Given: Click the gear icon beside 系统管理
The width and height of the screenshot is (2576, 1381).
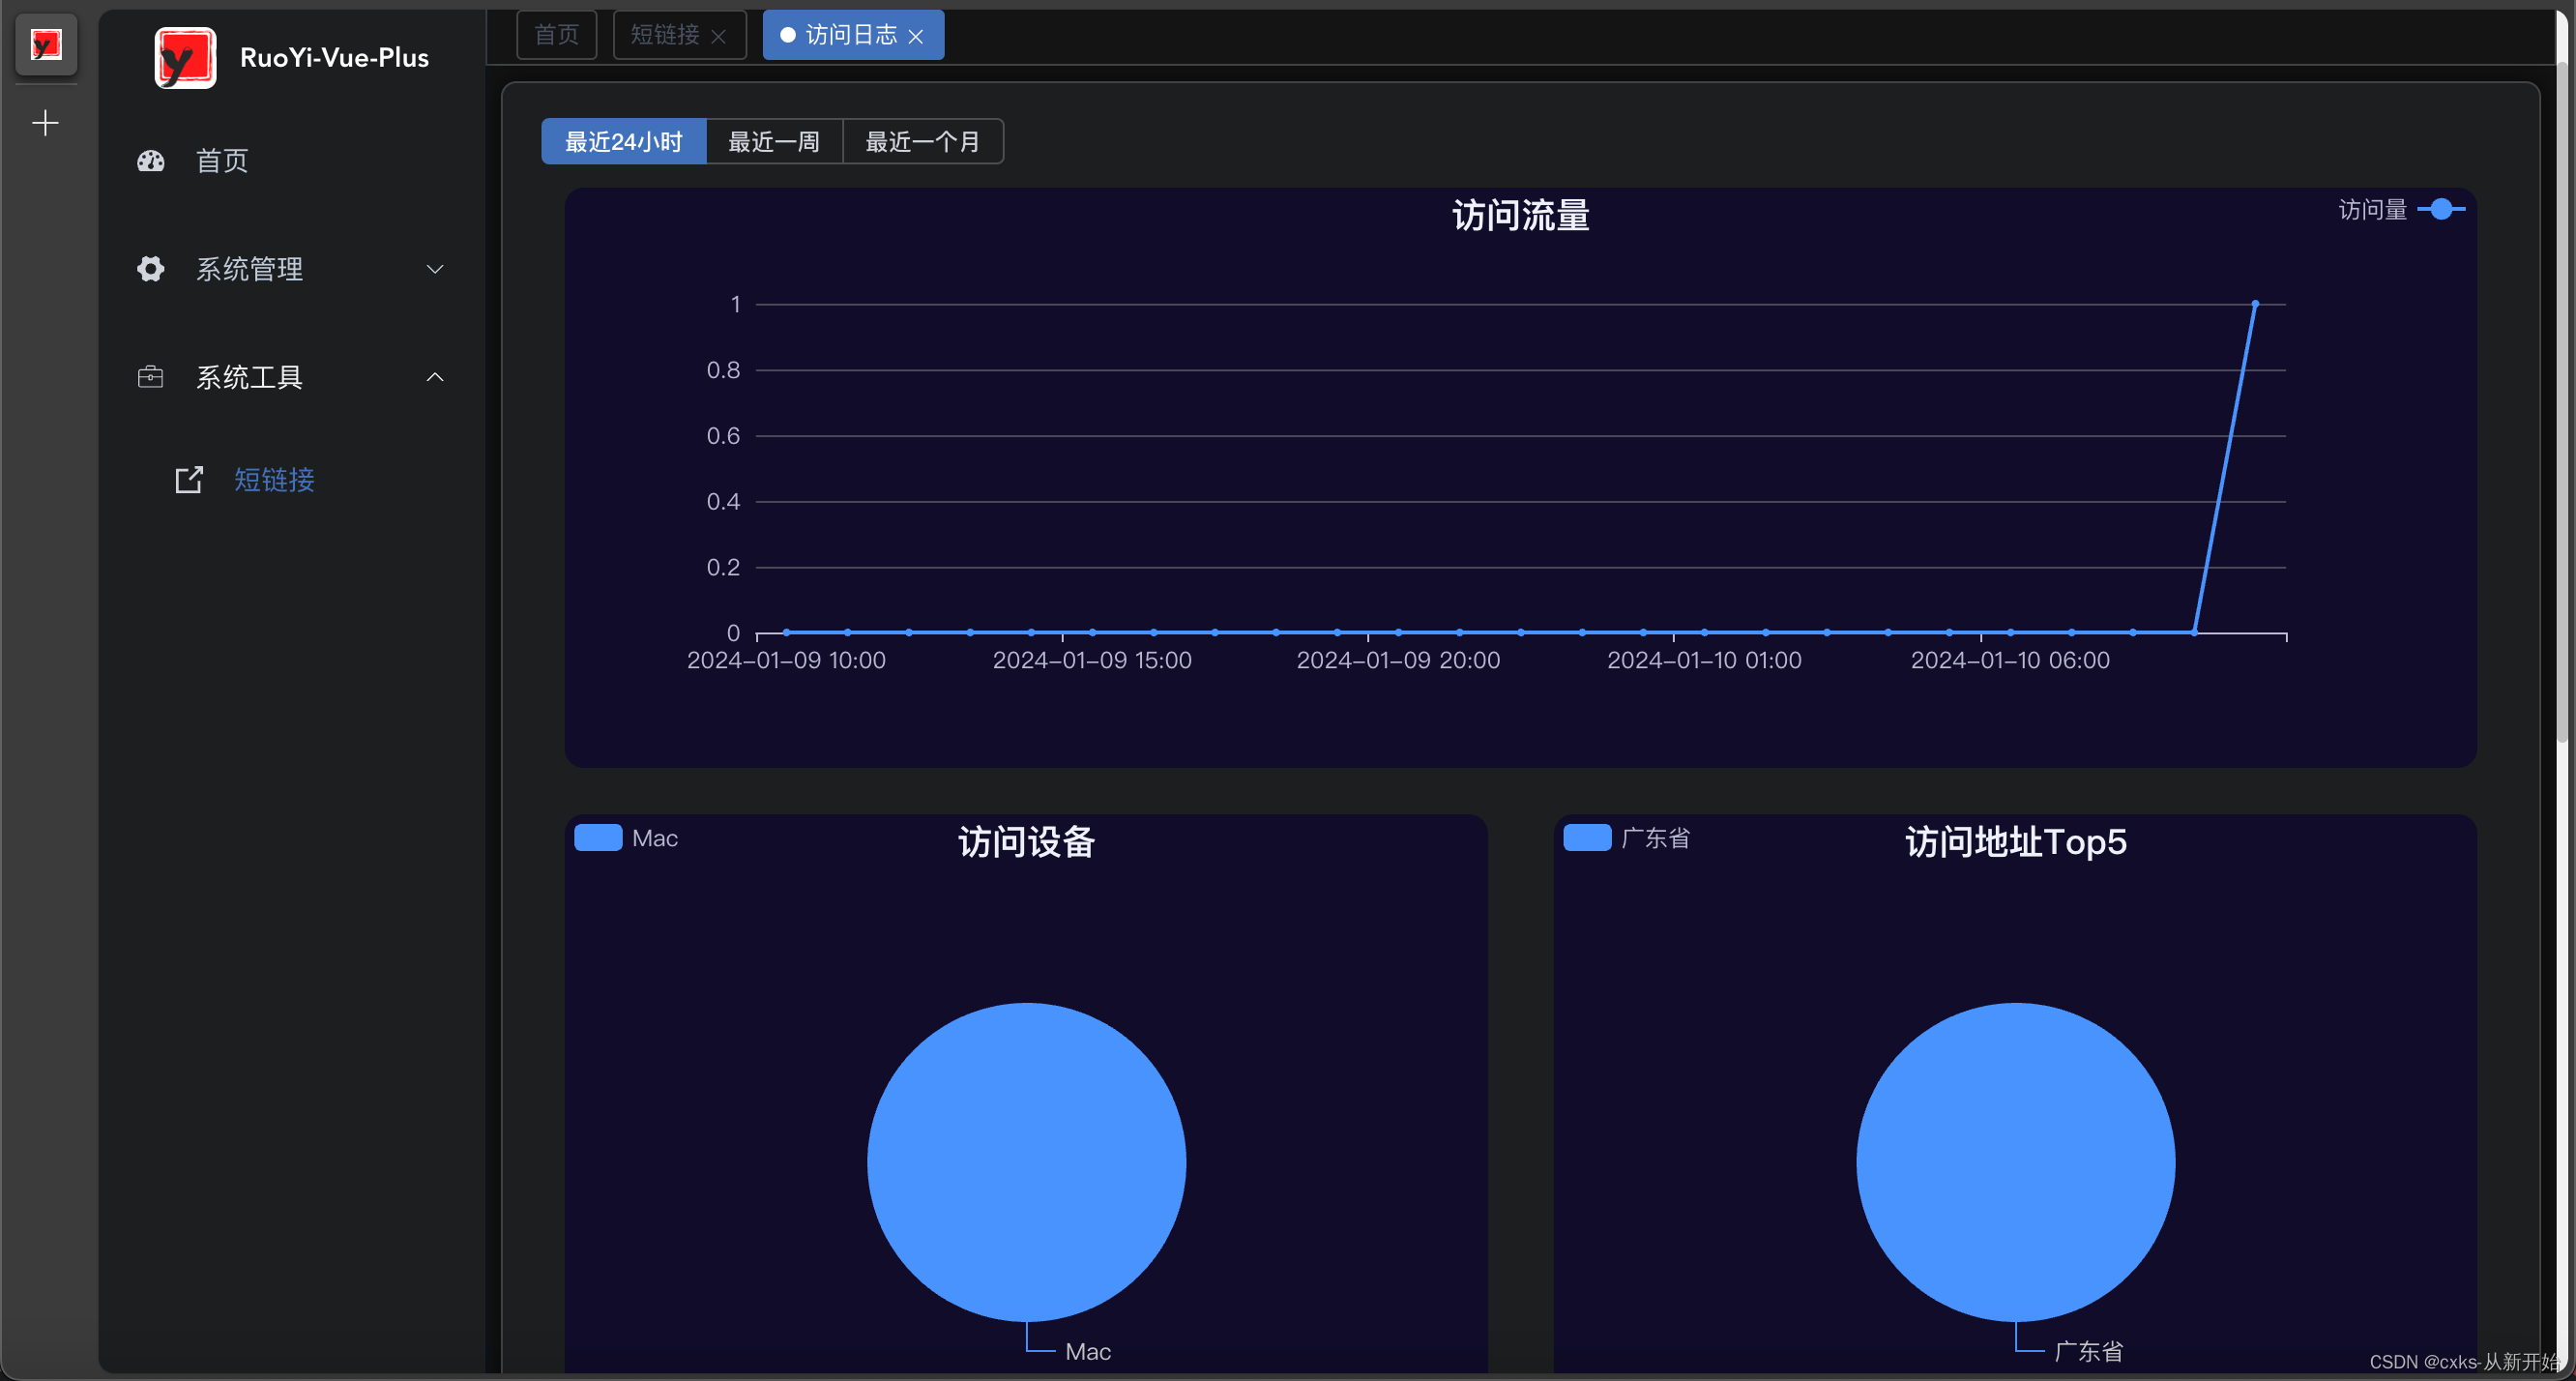Looking at the screenshot, I should point(150,269).
